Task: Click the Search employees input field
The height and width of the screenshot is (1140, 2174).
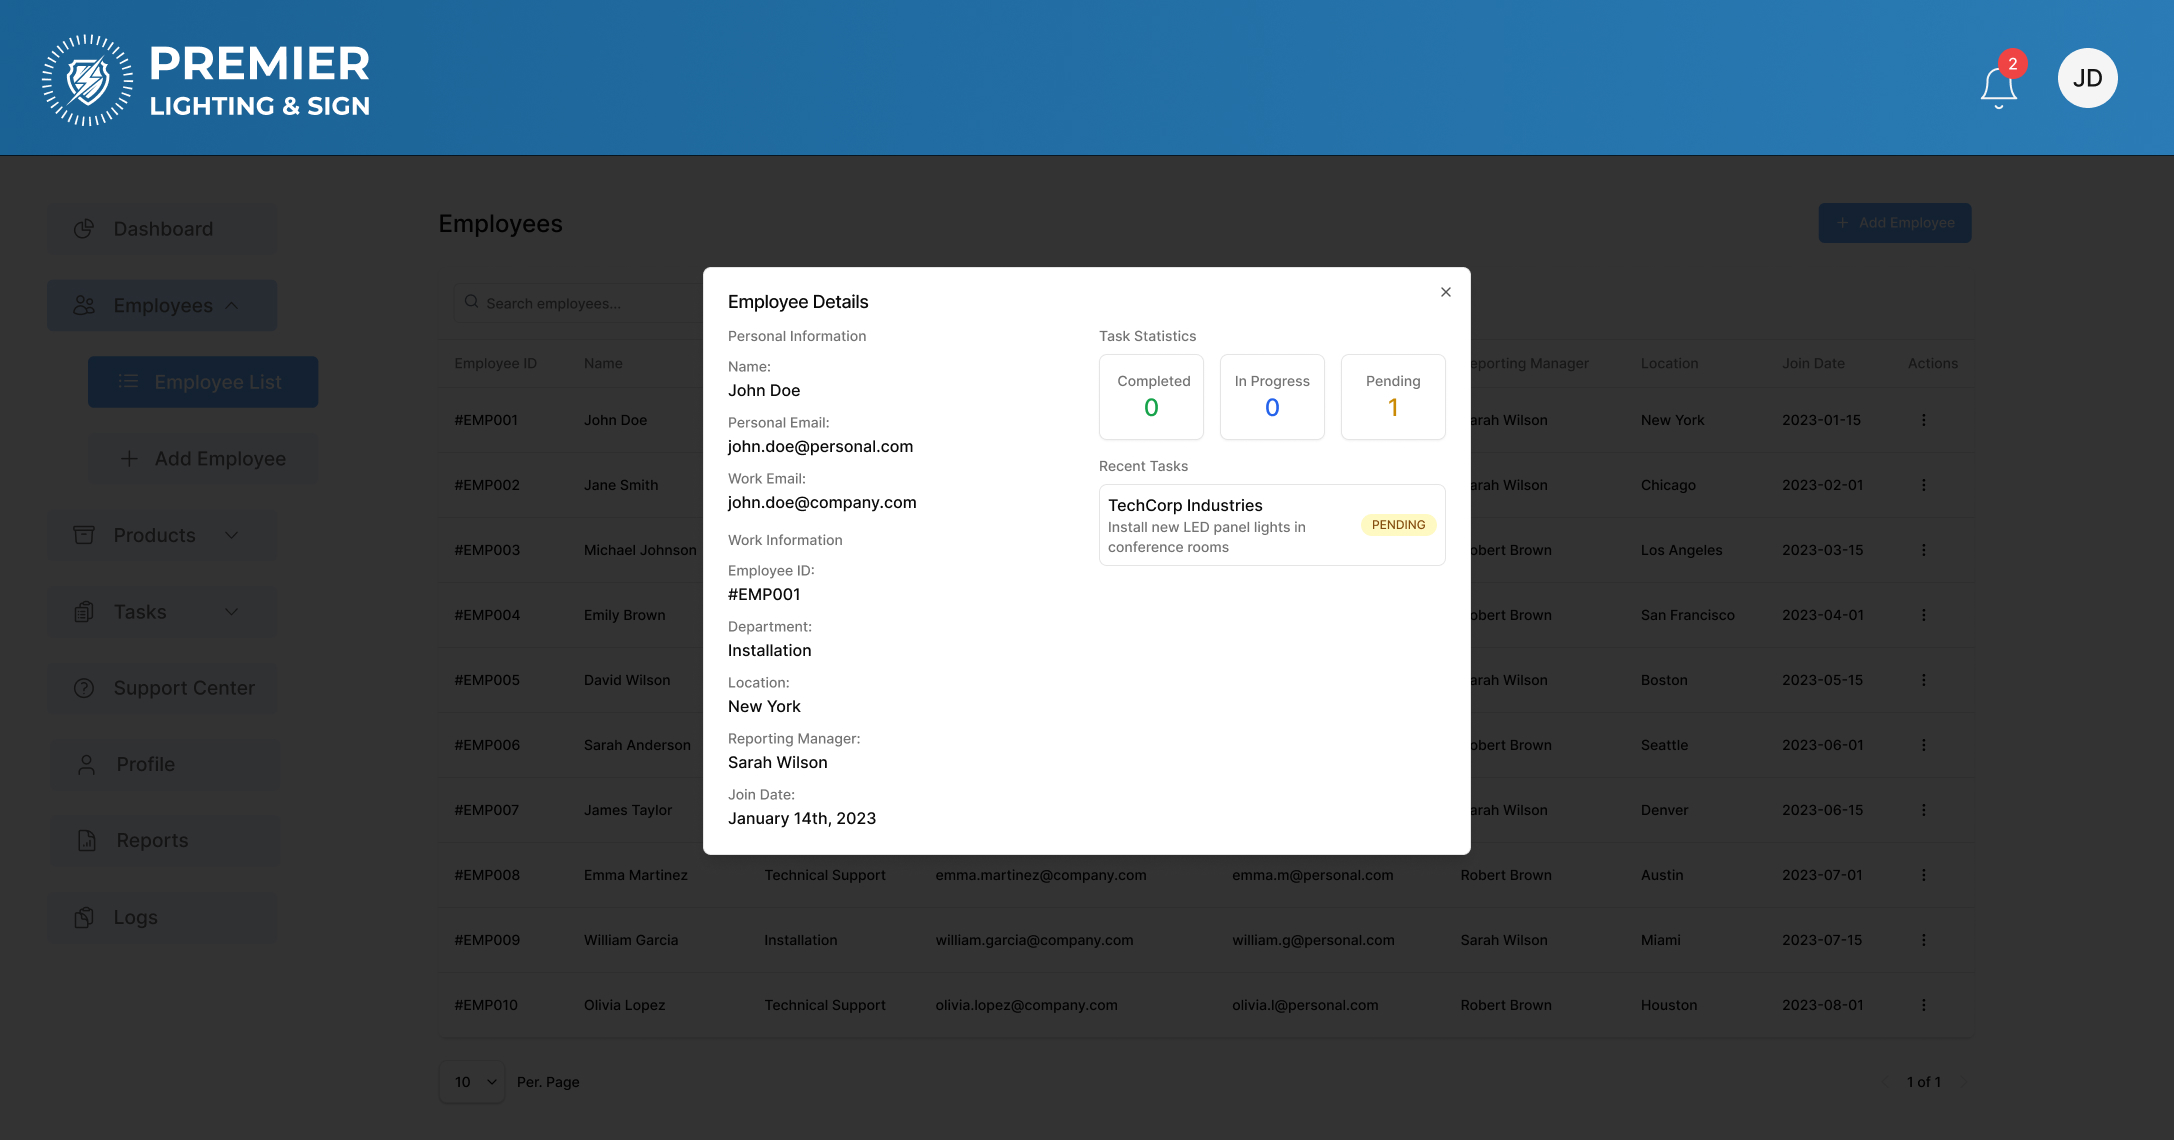Action: tap(580, 303)
